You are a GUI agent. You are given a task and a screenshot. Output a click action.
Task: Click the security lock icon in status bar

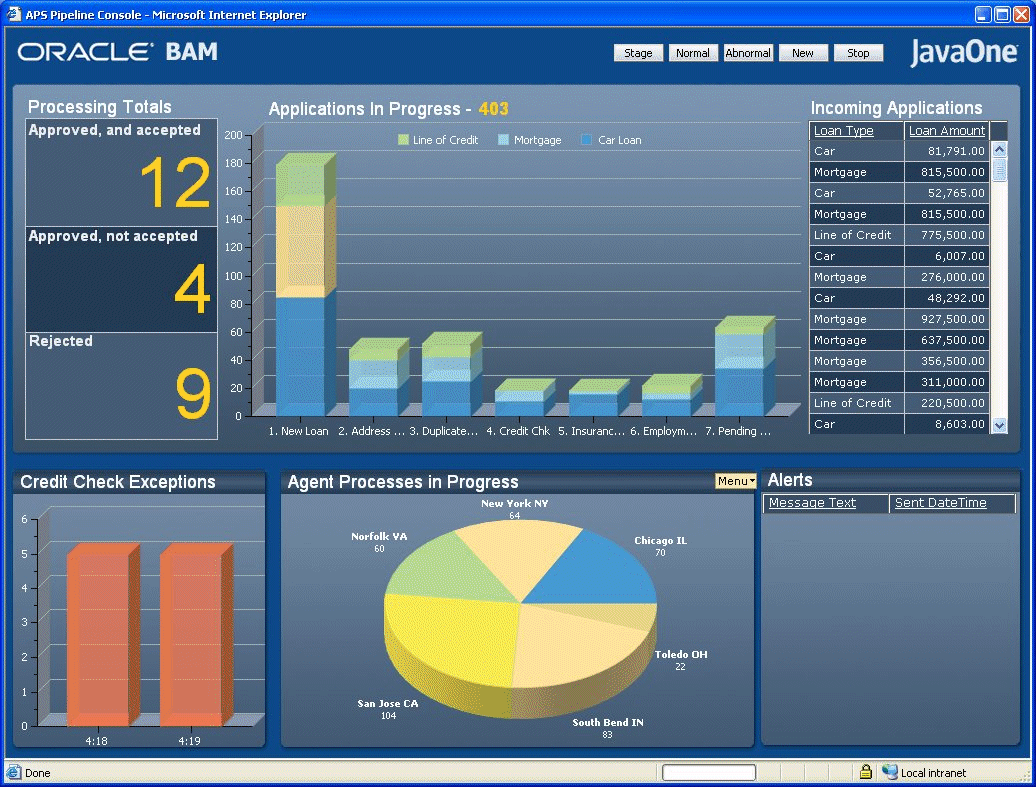pyautogui.click(x=866, y=771)
